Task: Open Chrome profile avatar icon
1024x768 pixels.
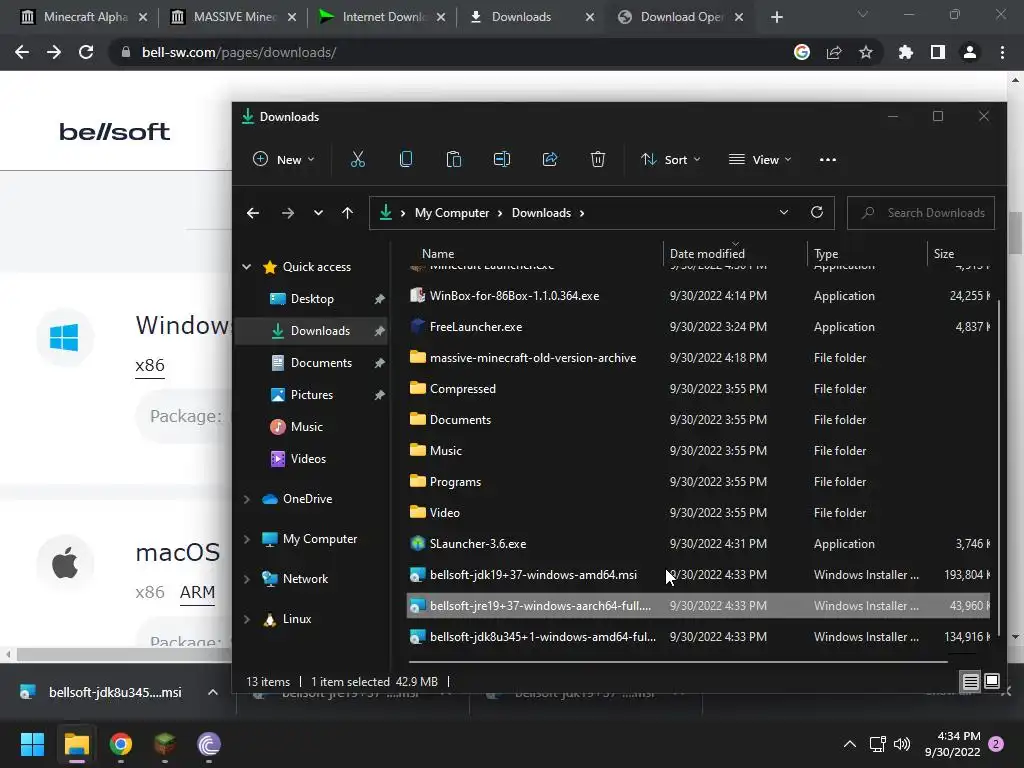Action: [970, 52]
